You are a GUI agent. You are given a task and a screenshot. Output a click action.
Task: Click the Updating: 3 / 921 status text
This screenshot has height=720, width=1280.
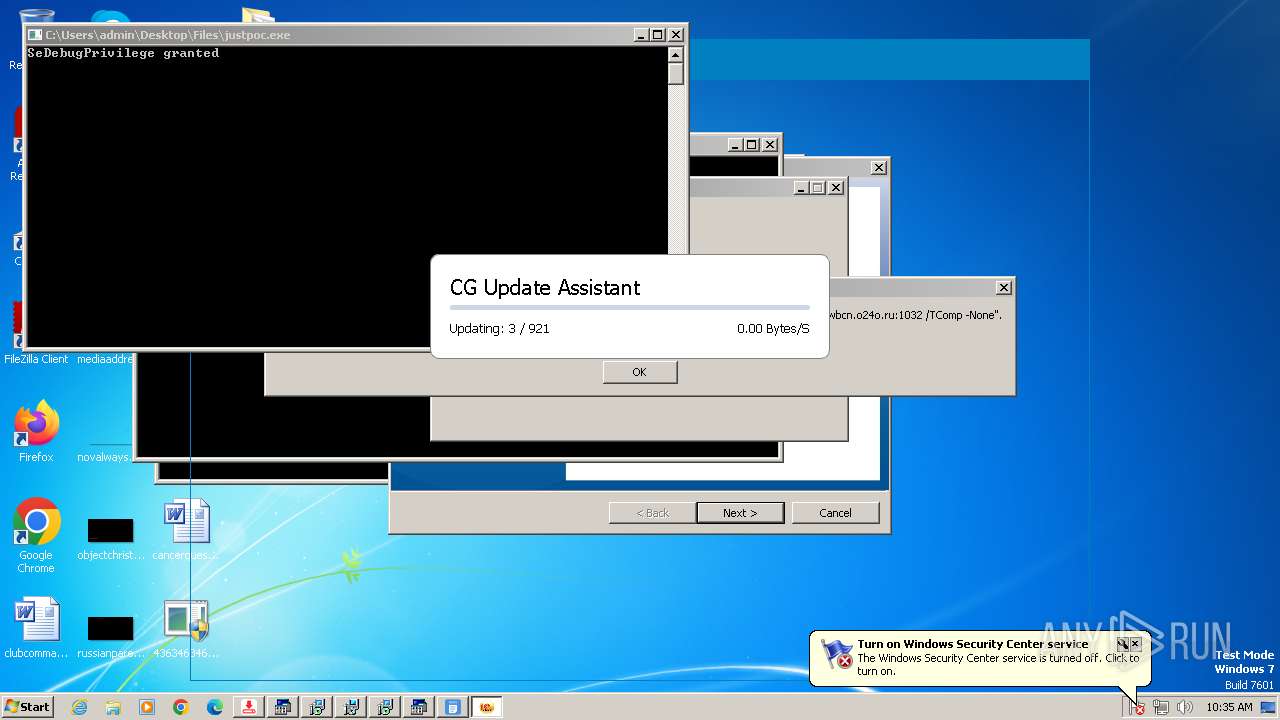point(499,328)
